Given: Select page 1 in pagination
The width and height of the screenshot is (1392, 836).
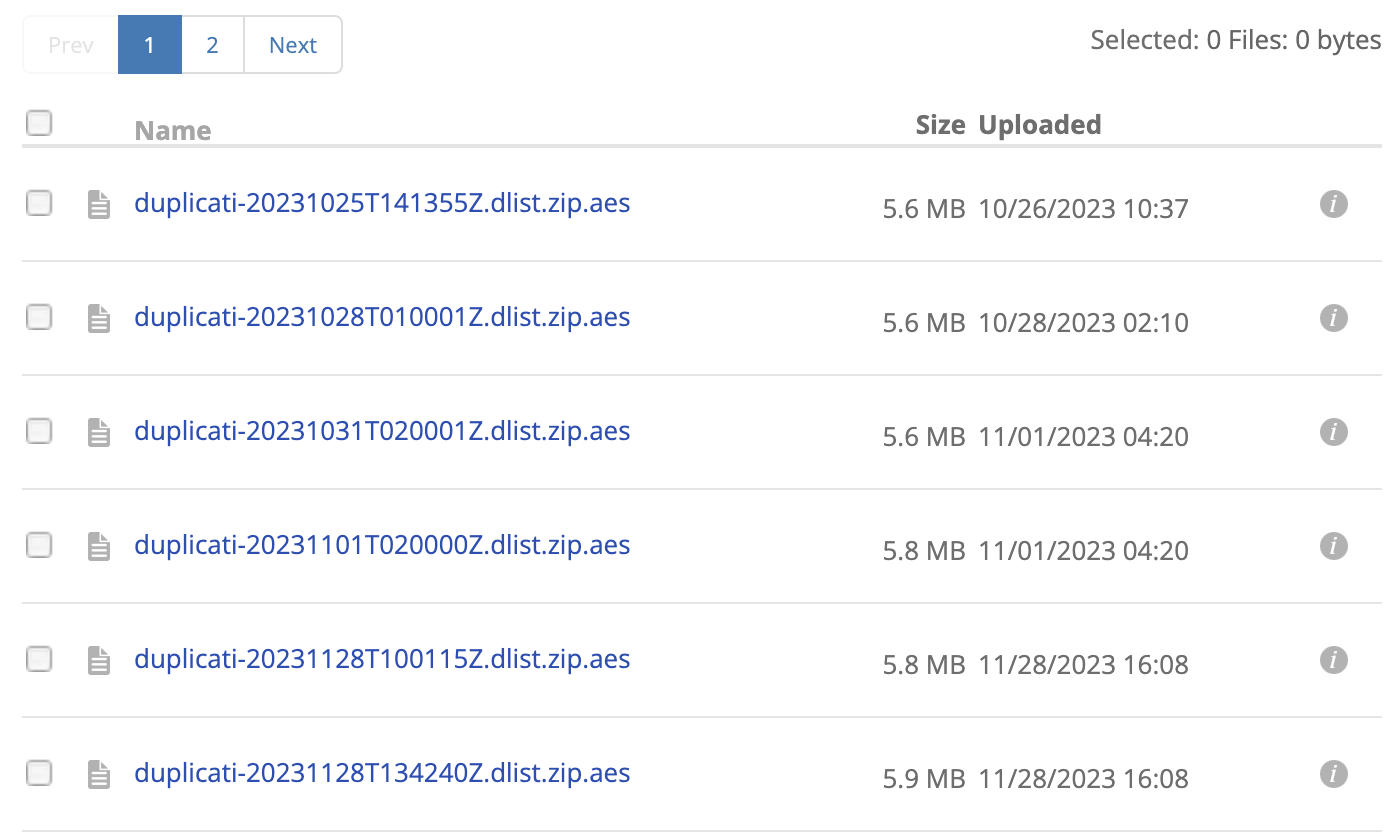Looking at the screenshot, I should click(x=149, y=45).
